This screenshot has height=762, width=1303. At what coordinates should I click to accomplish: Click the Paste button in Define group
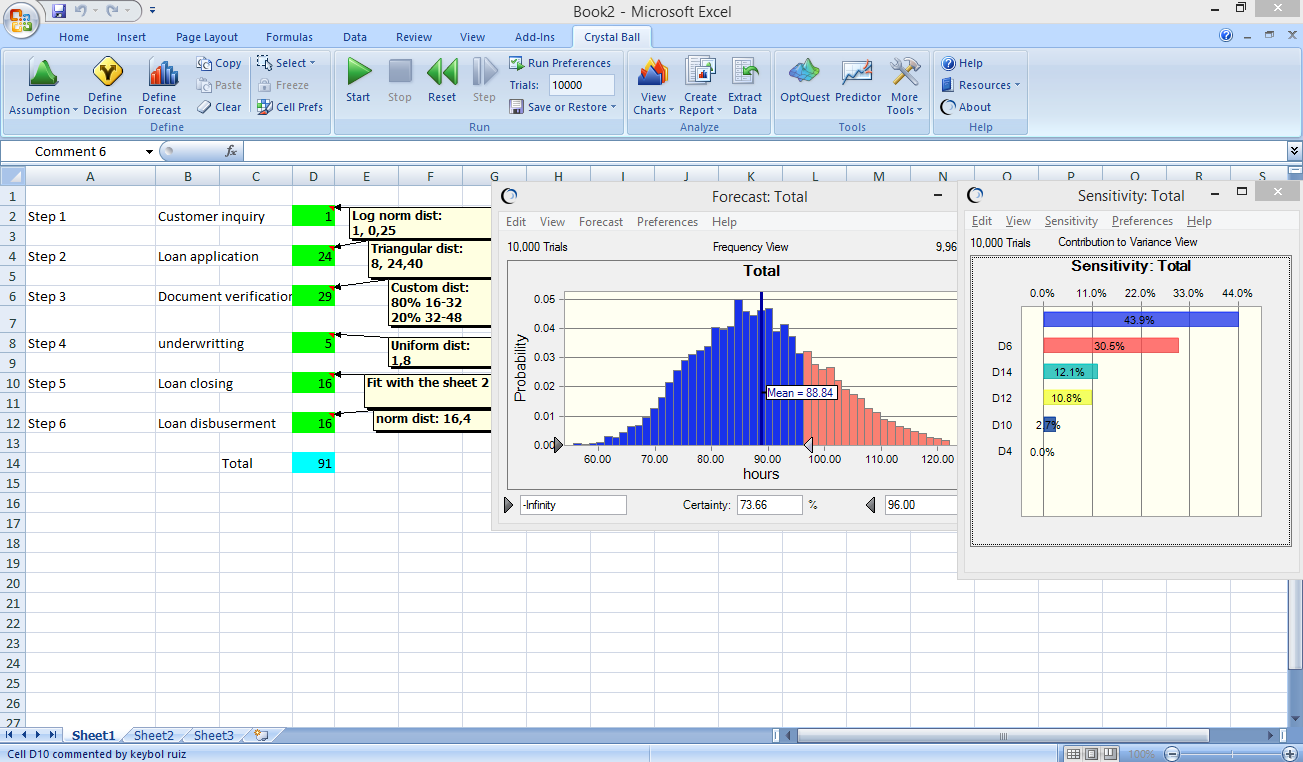pos(219,85)
